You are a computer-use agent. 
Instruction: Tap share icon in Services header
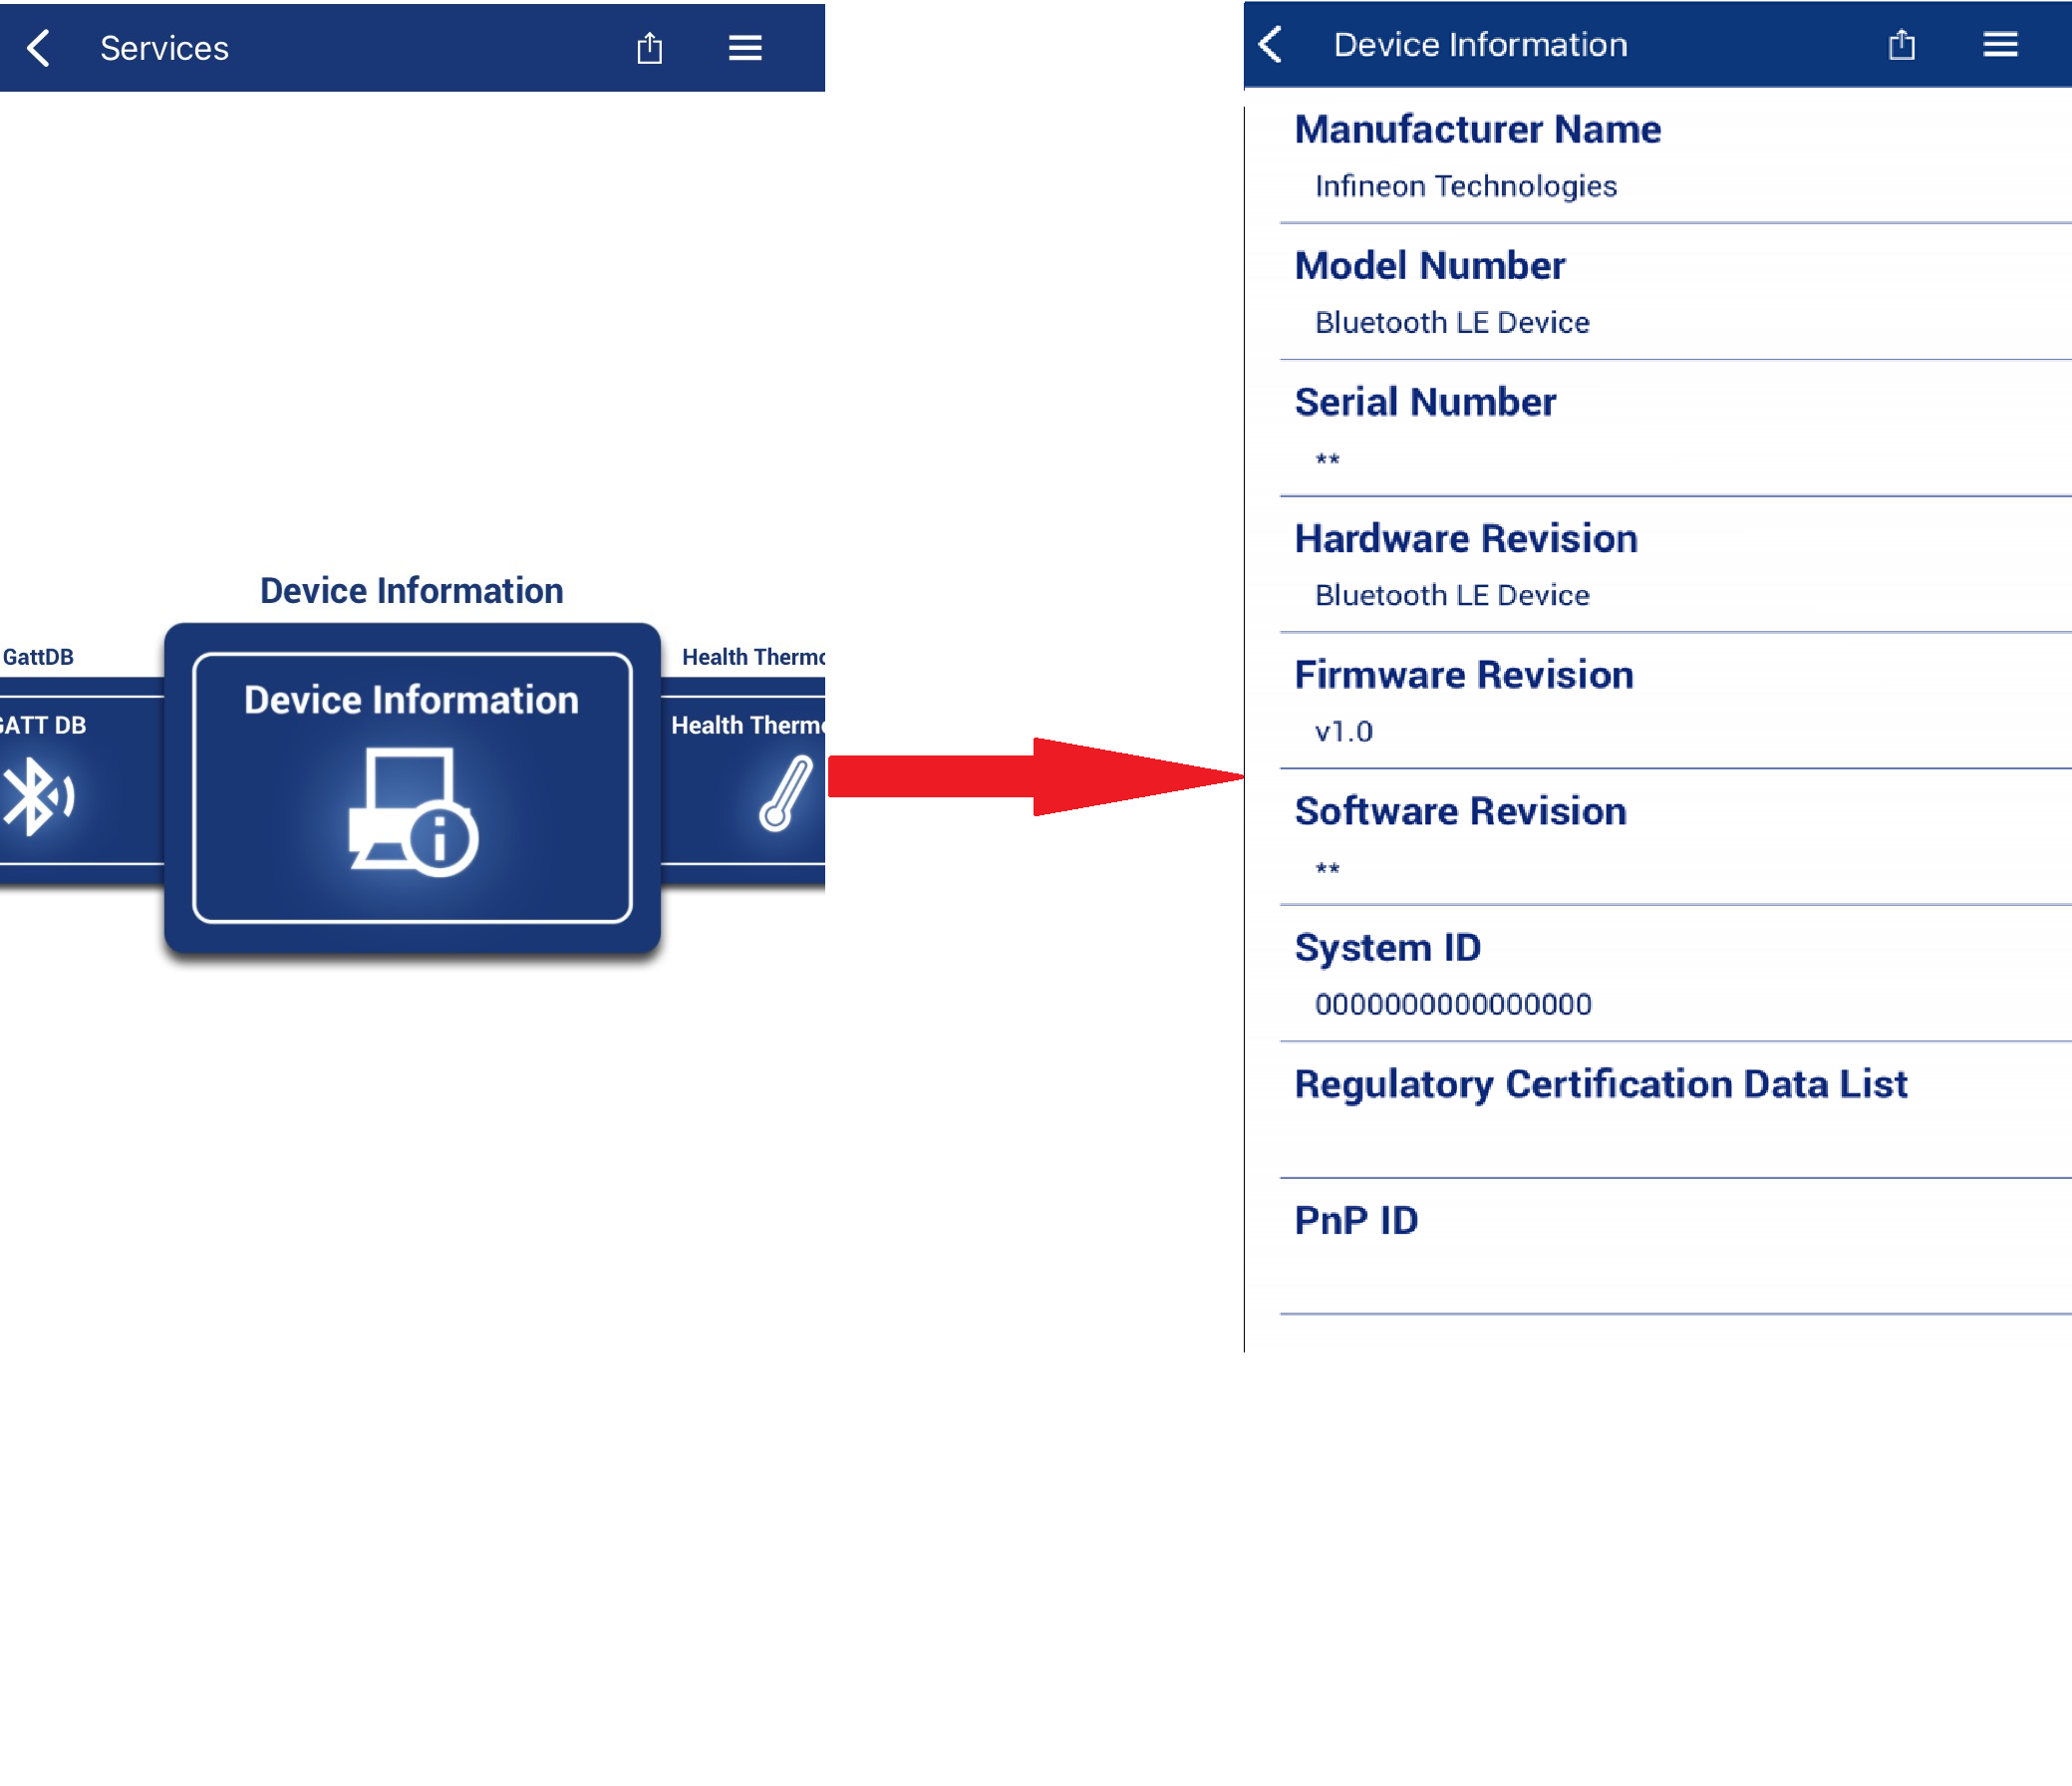pos(650,47)
